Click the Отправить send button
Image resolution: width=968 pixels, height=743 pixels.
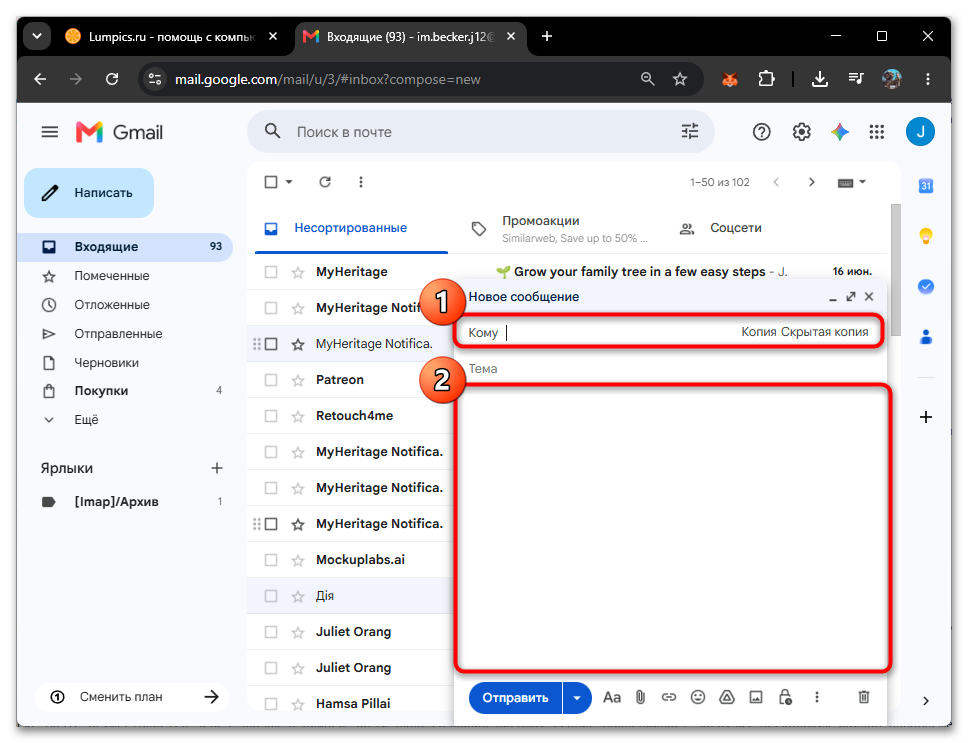pos(515,698)
